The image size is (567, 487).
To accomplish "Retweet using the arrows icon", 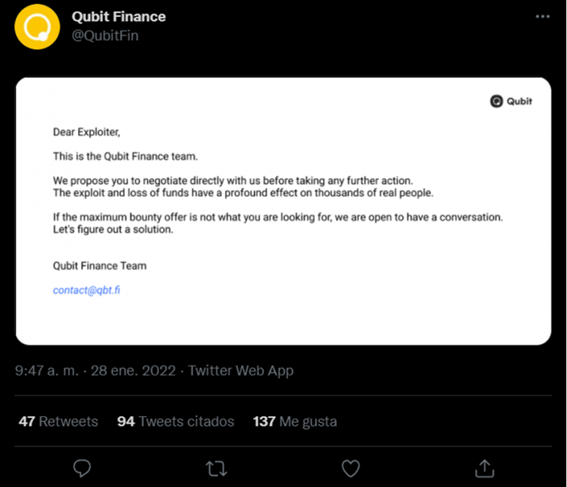I will point(216,468).
